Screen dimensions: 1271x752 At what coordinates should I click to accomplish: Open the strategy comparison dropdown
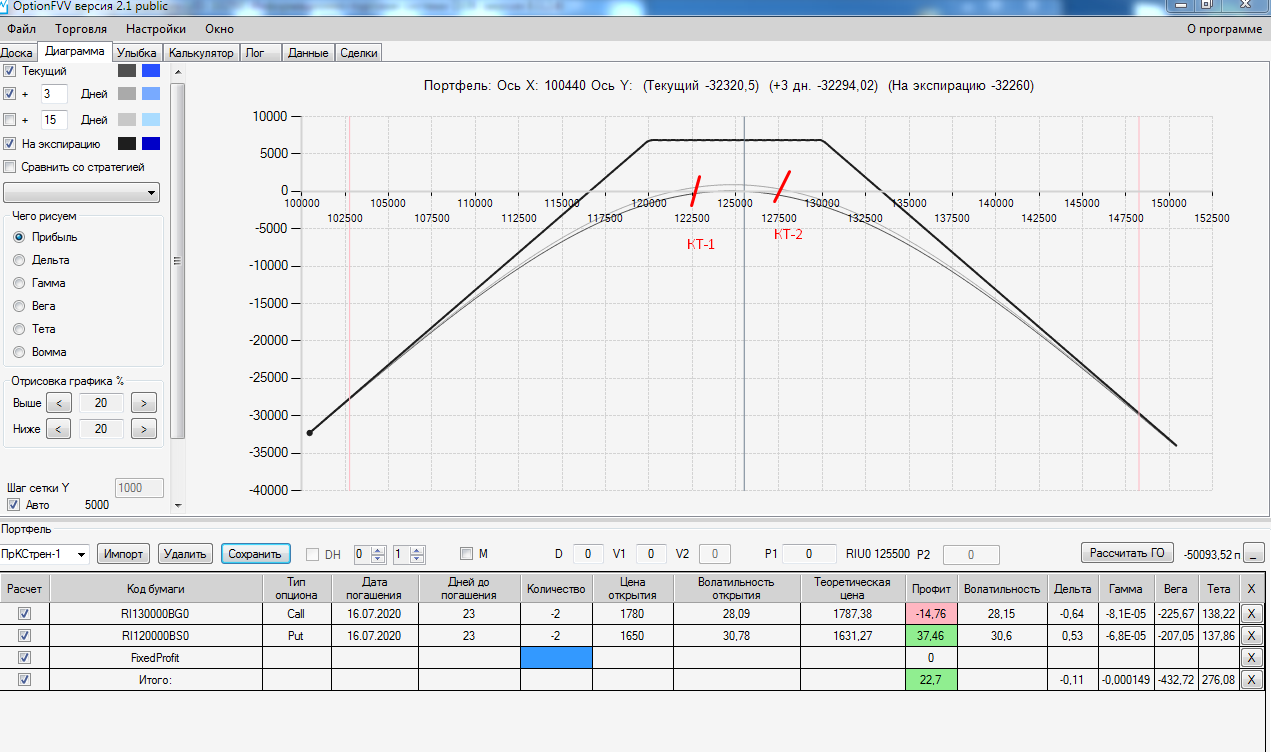click(82, 193)
